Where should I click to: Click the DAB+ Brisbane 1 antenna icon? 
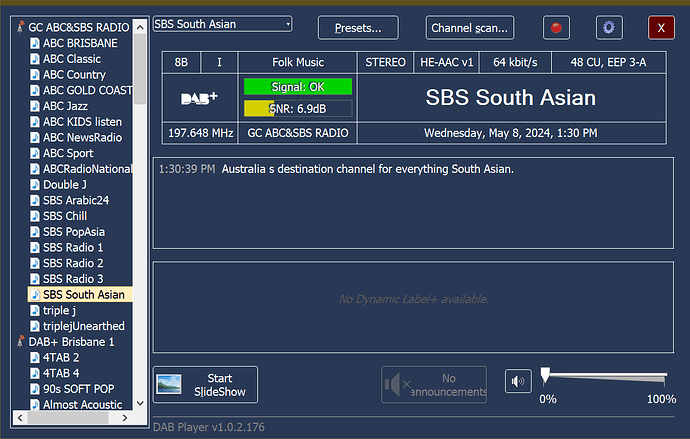20,342
